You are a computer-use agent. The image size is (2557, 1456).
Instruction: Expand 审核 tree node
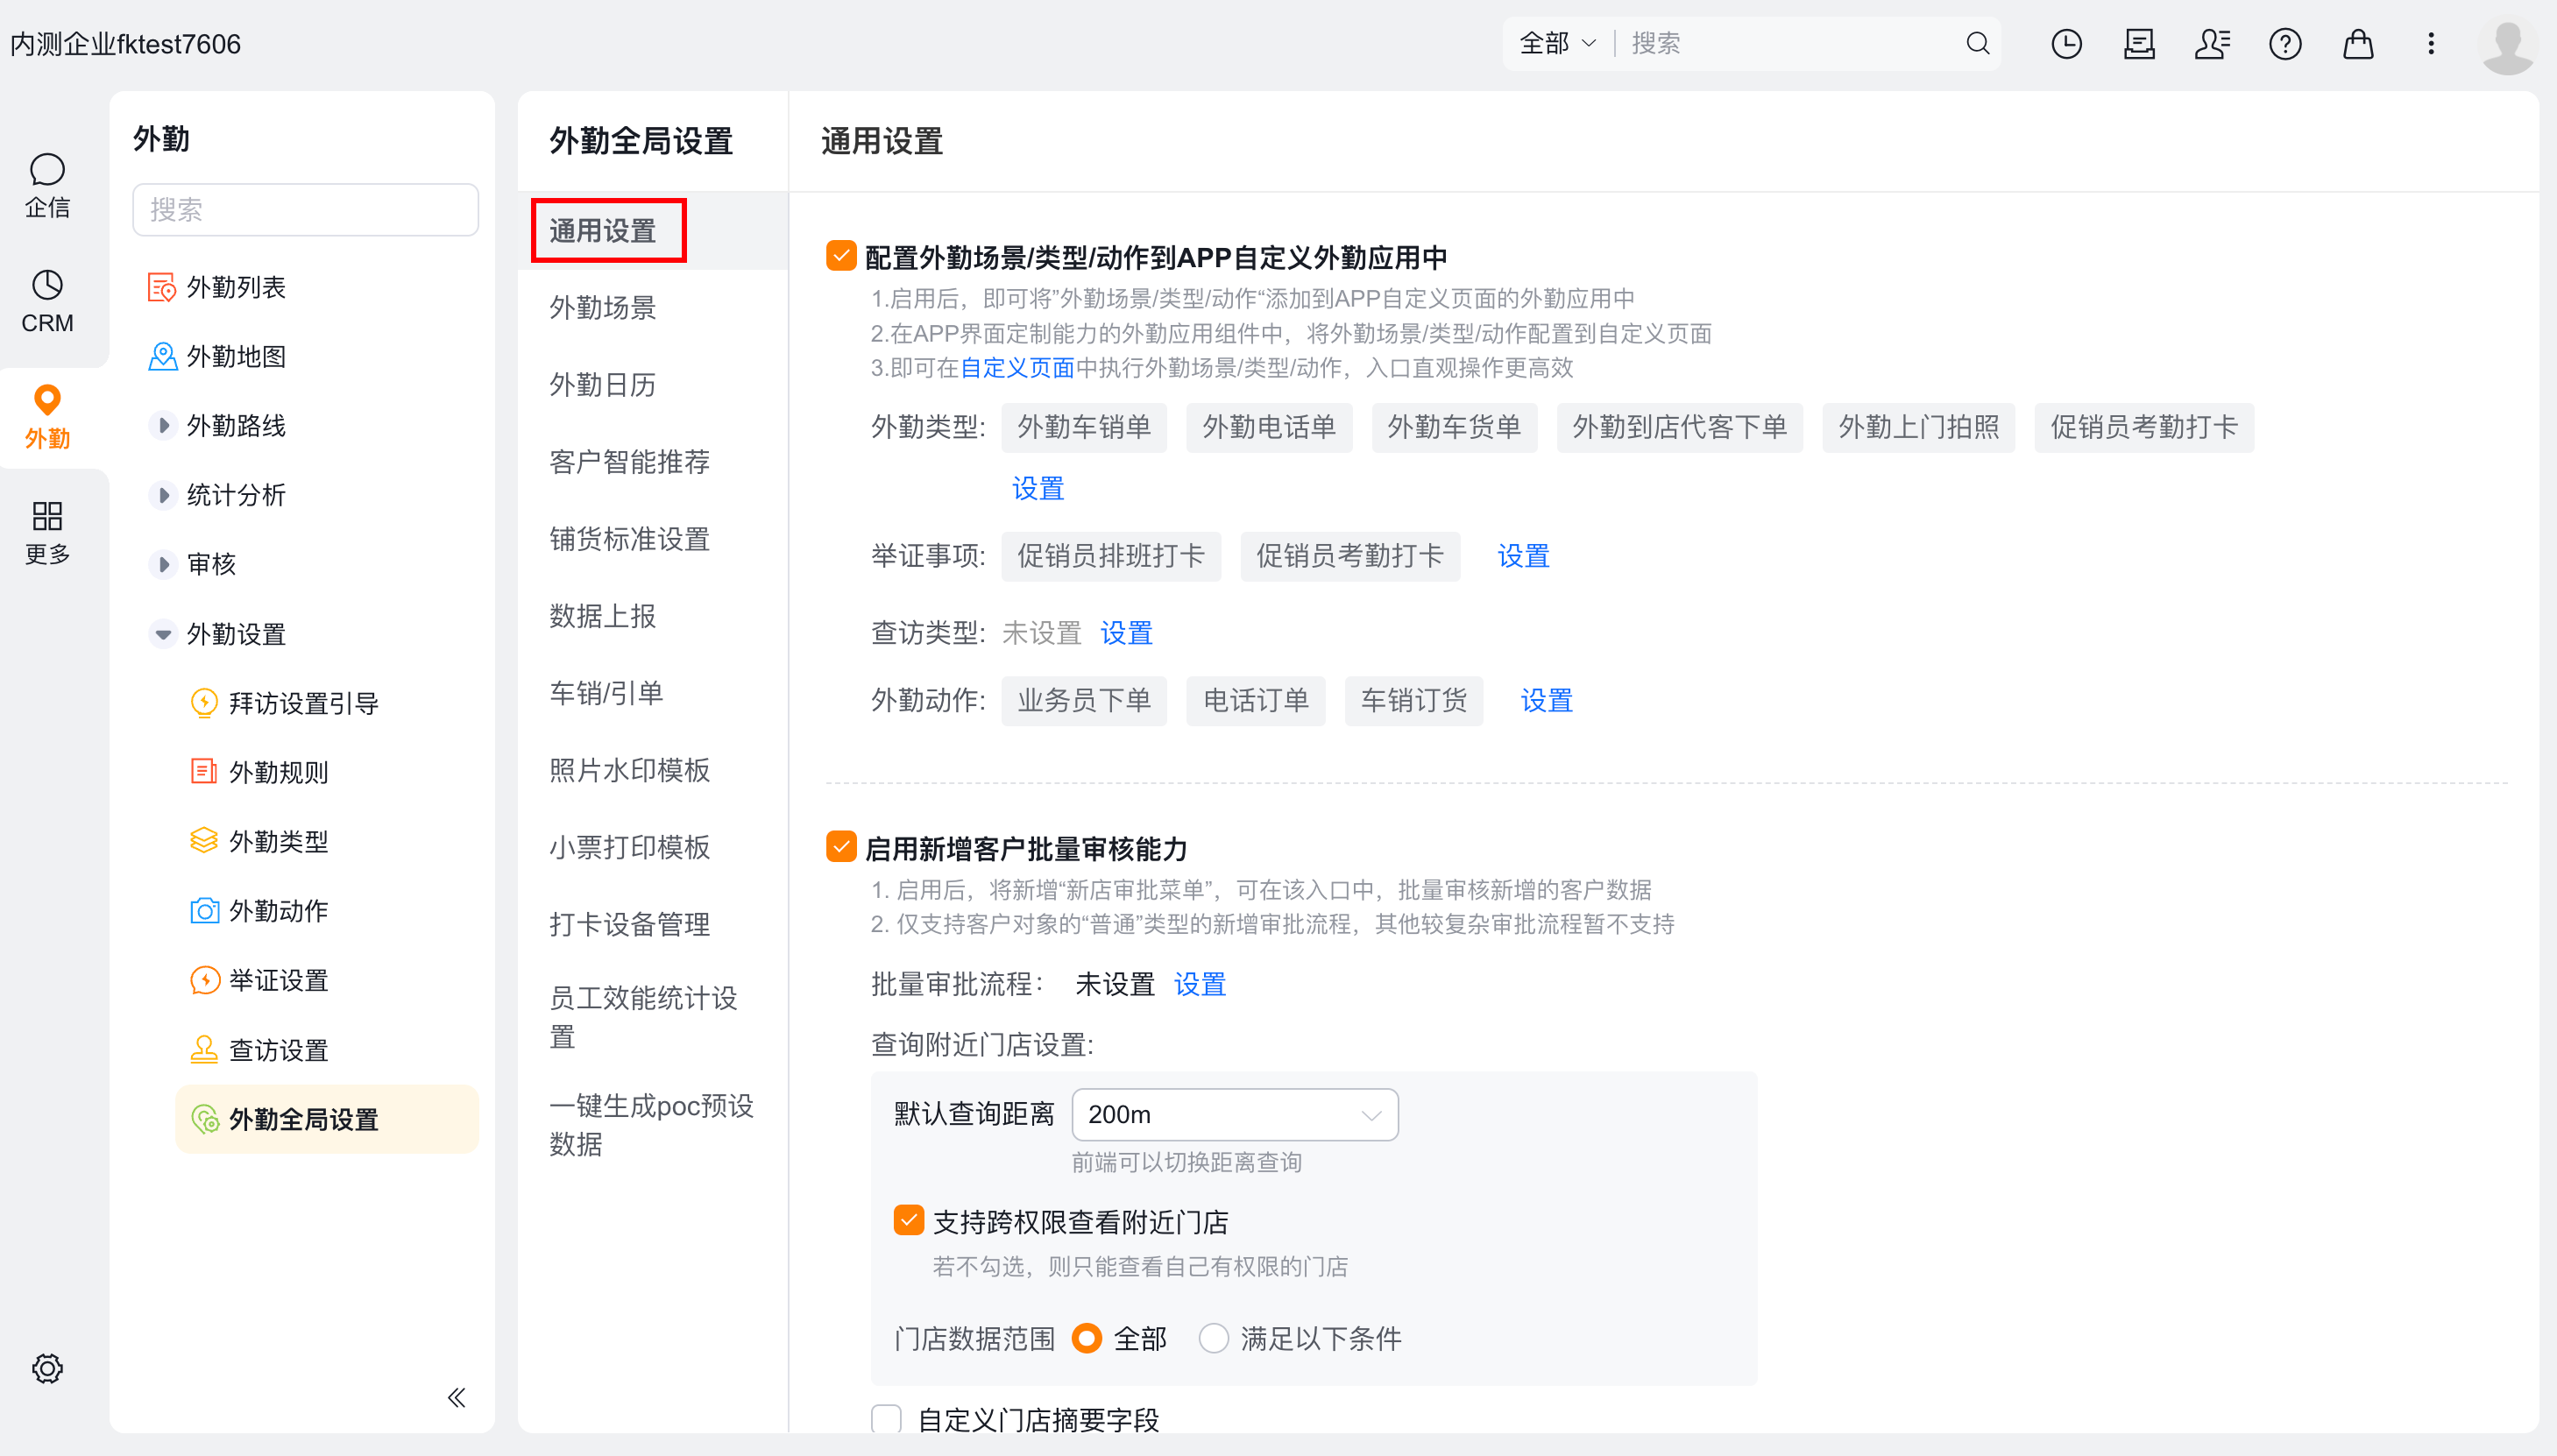(x=164, y=564)
